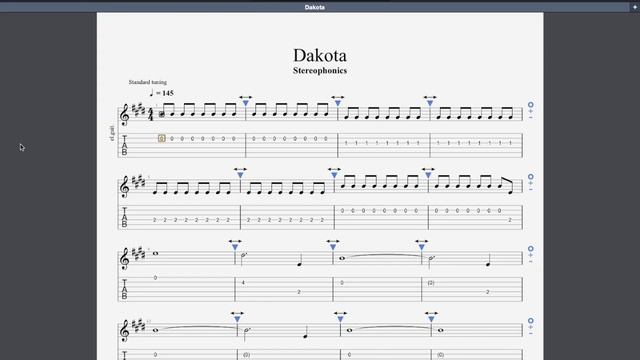Click the blue triangle marker before measure 16

pyautogui.click(x=431, y=319)
